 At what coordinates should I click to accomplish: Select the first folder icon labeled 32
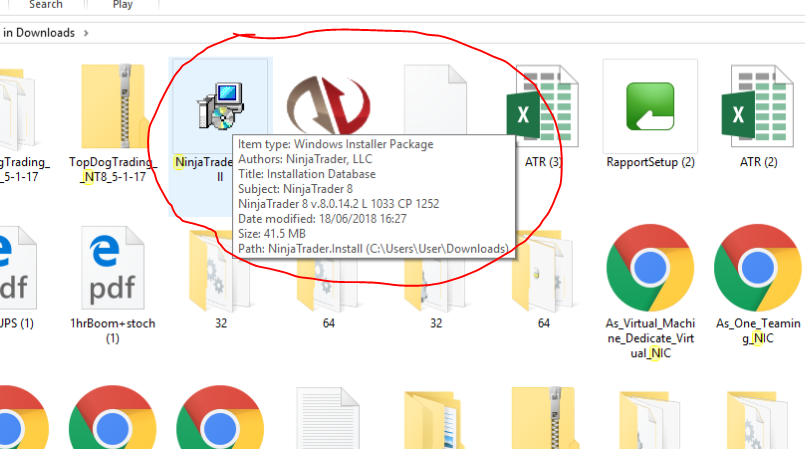pos(220,271)
